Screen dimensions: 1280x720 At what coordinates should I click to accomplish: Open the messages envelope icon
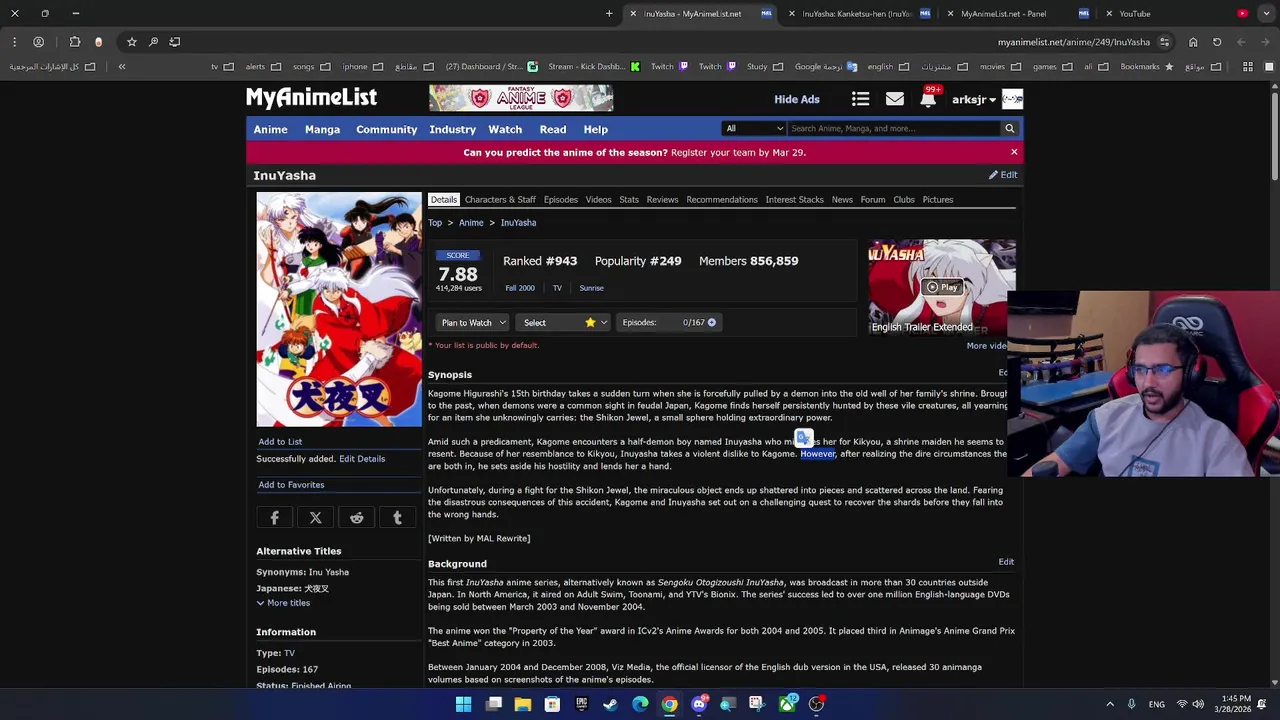(894, 99)
